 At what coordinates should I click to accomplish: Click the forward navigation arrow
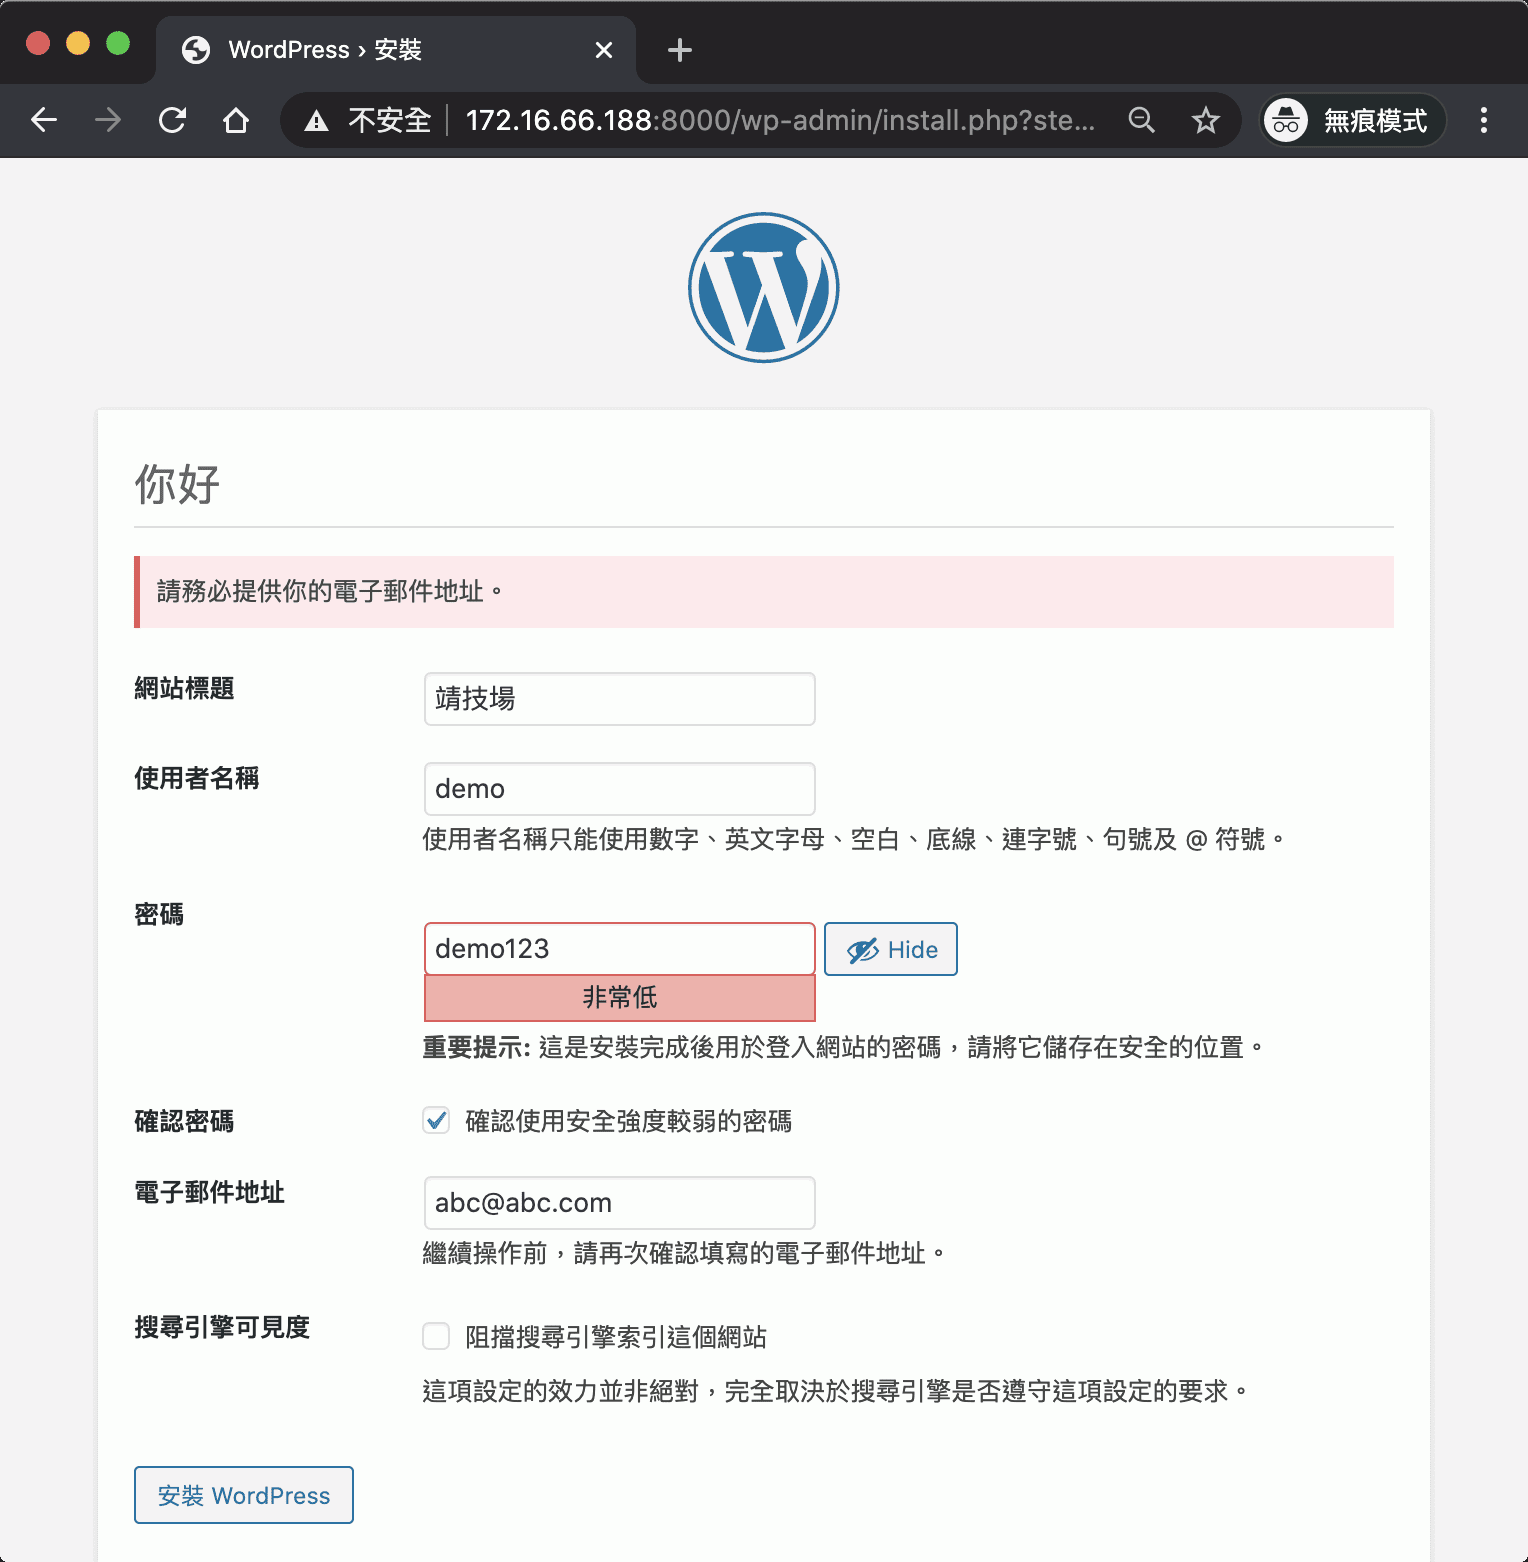[106, 120]
